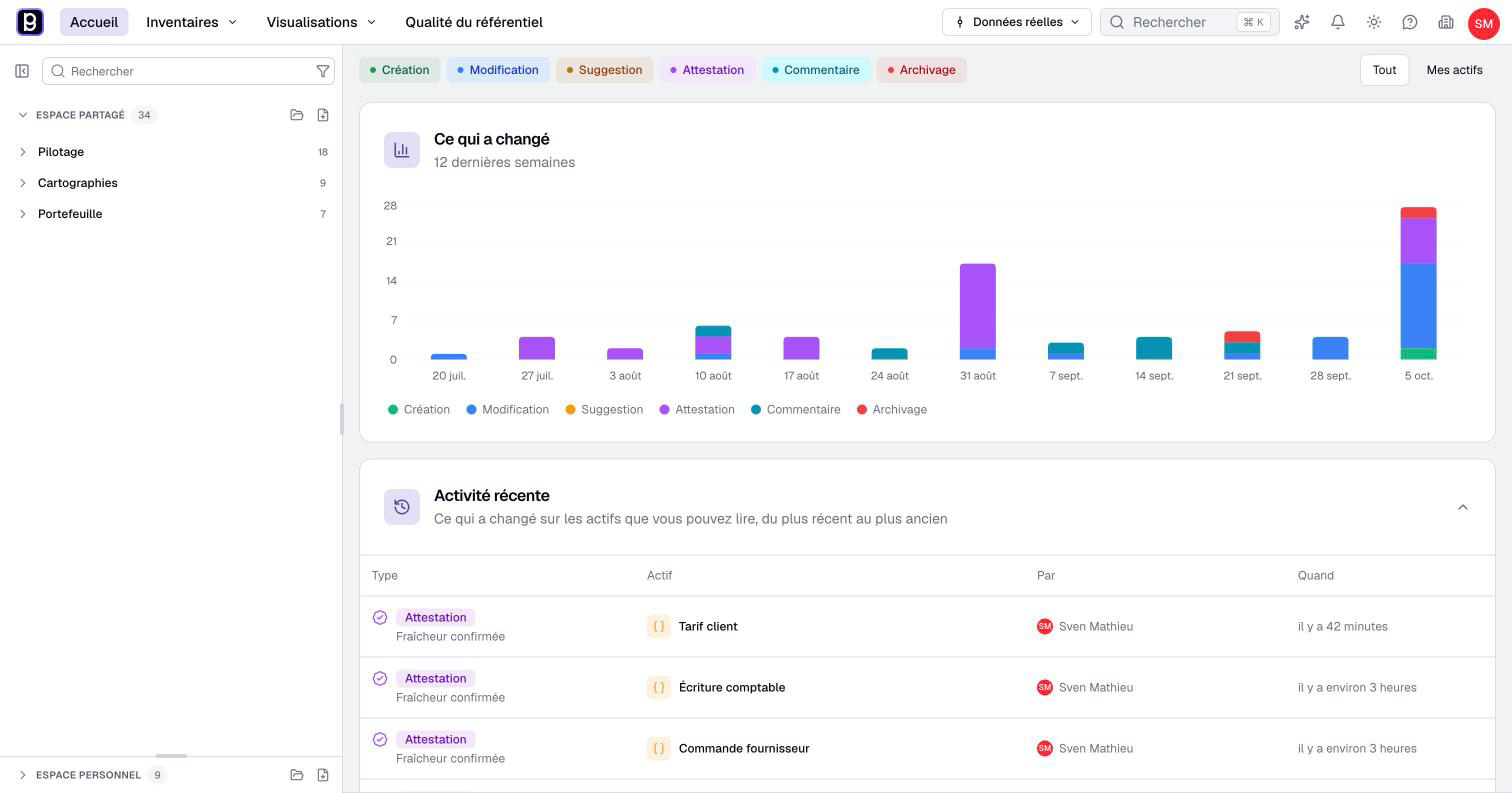Expand the Pilotage folder
Image resolution: width=1512 pixels, height=793 pixels.
23,152
